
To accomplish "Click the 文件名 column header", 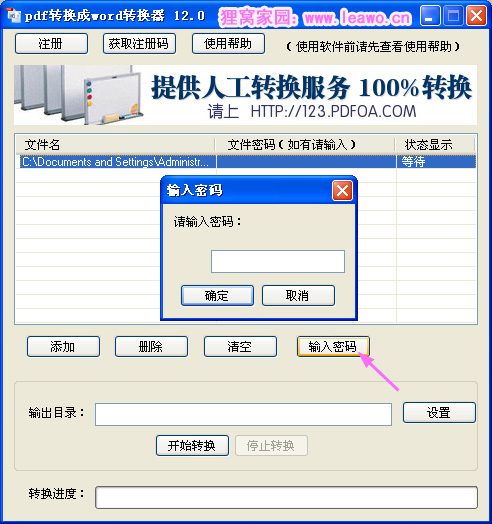I will 115,145.
